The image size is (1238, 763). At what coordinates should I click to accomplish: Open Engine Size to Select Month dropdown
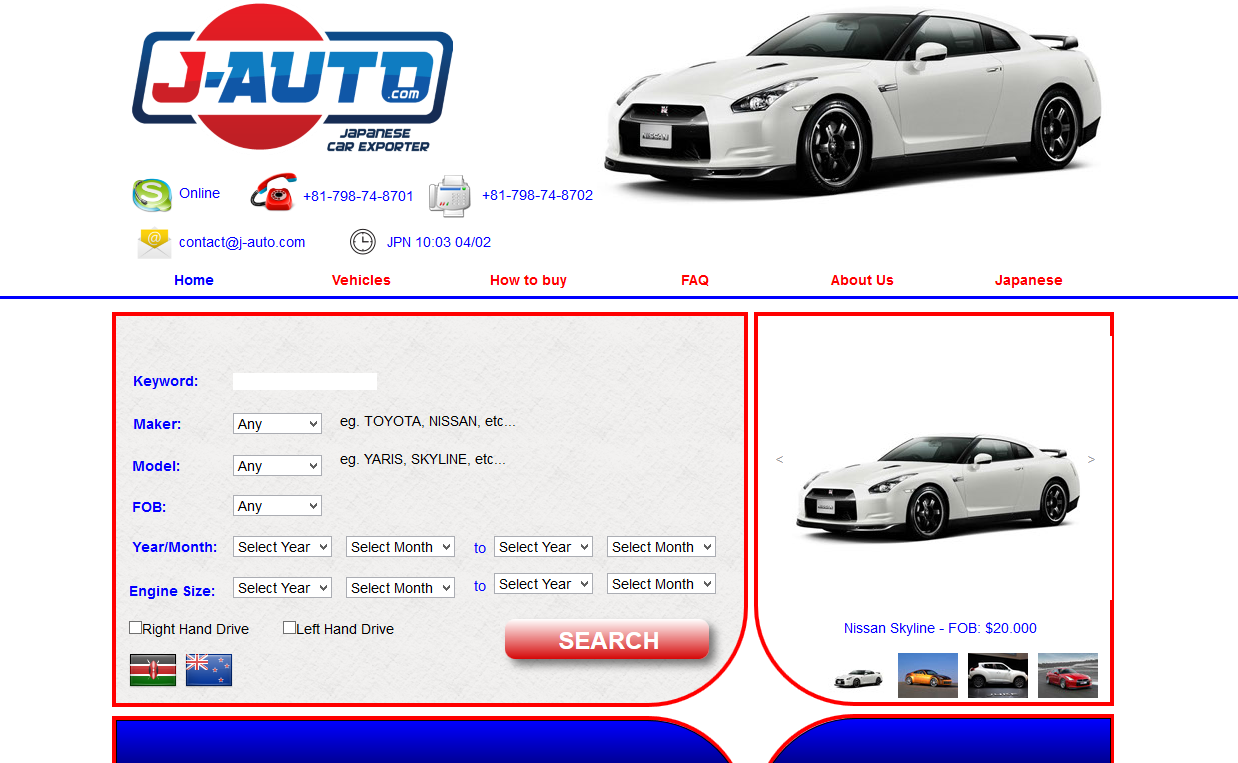(661, 584)
